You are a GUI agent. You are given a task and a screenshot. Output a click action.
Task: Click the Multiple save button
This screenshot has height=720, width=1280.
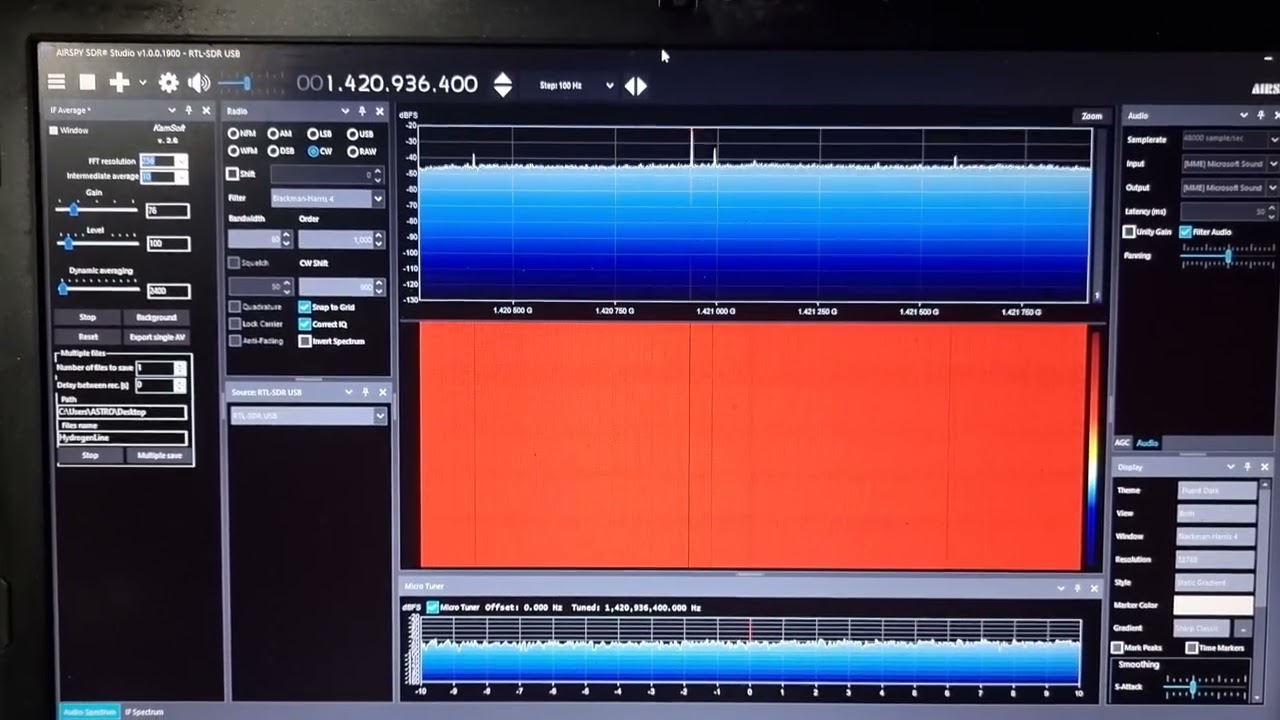[x=159, y=456]
